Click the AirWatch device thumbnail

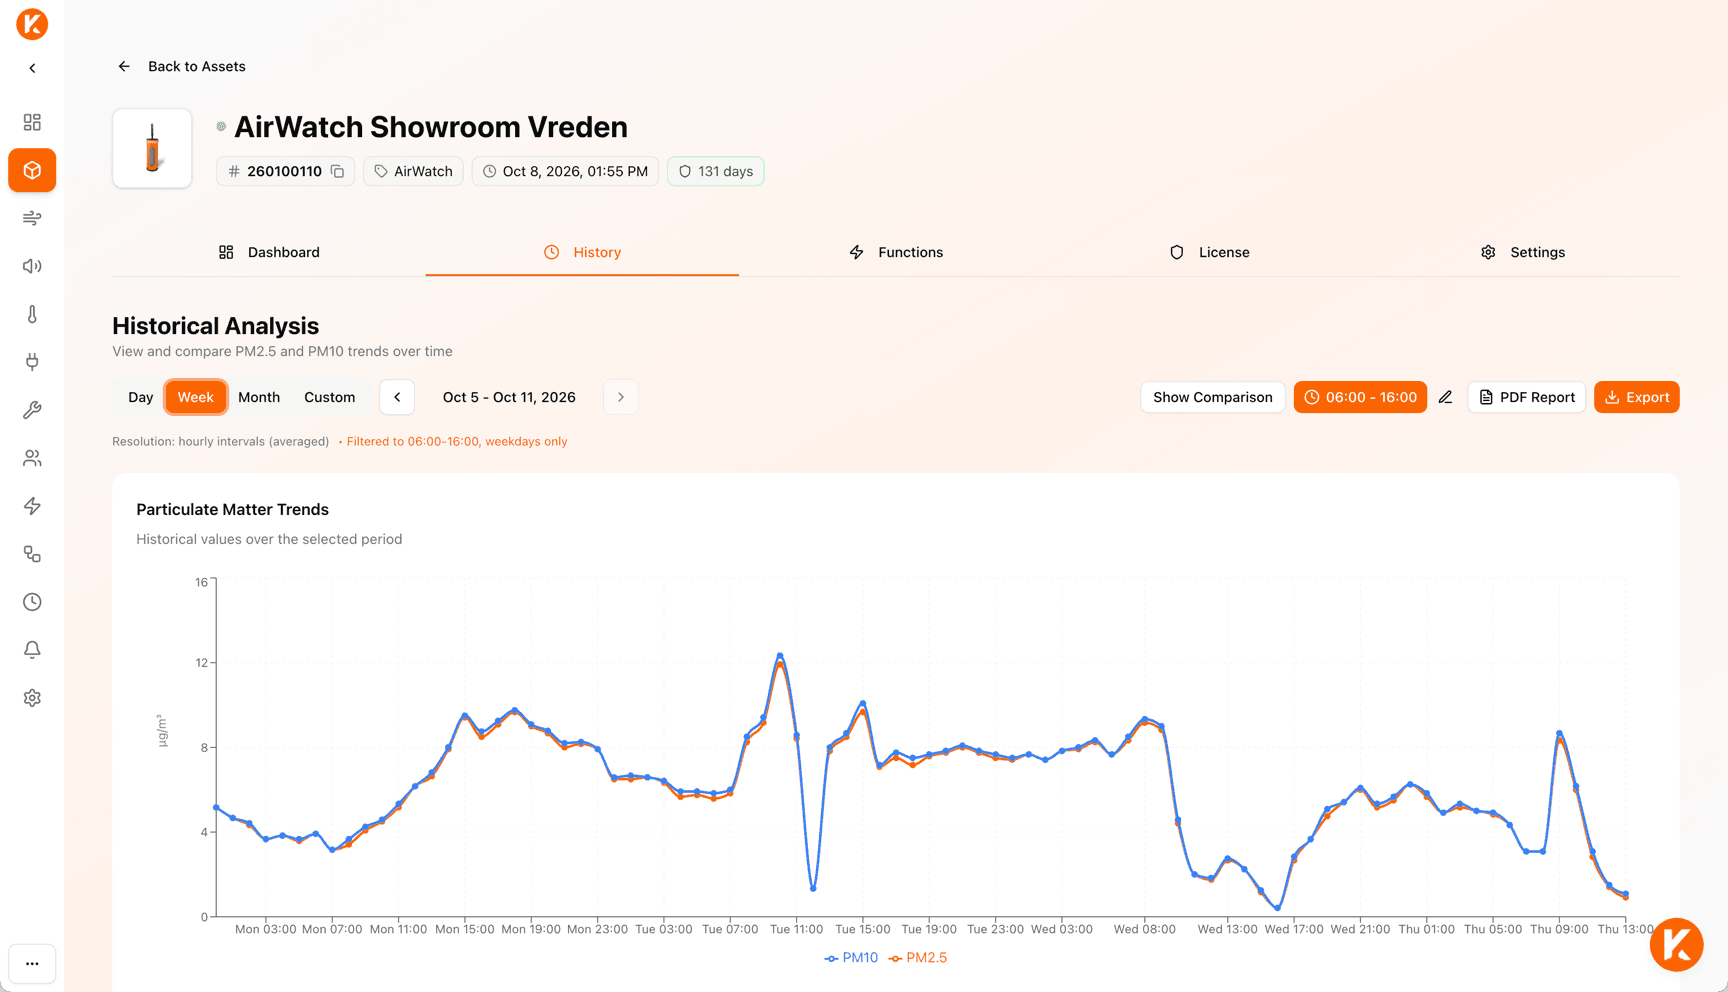point(152,148)
